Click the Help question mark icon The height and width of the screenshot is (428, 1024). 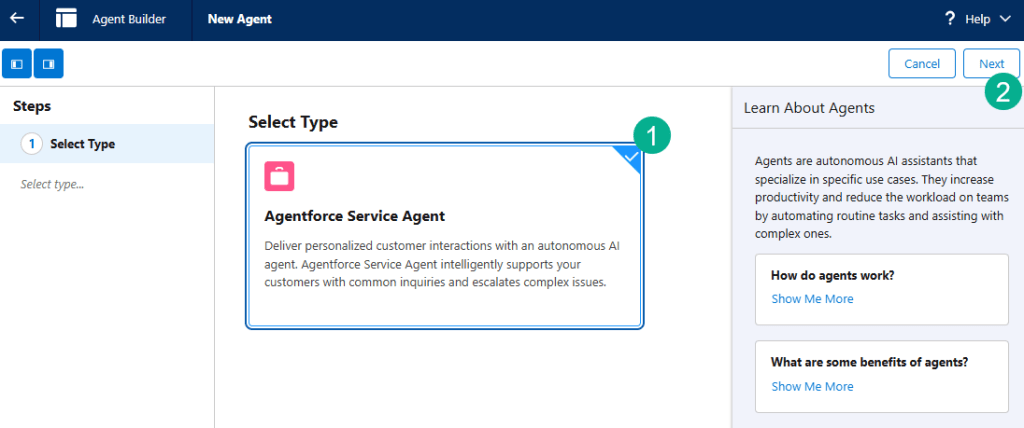(949, 18)
